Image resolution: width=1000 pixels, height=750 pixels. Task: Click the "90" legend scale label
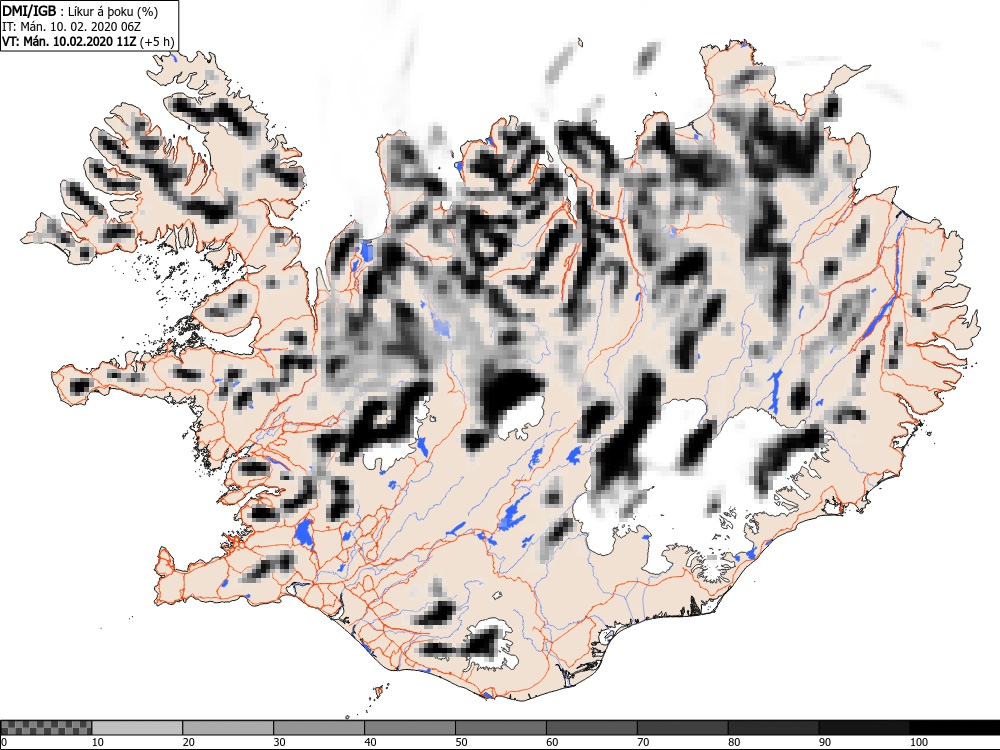[825, 742]
